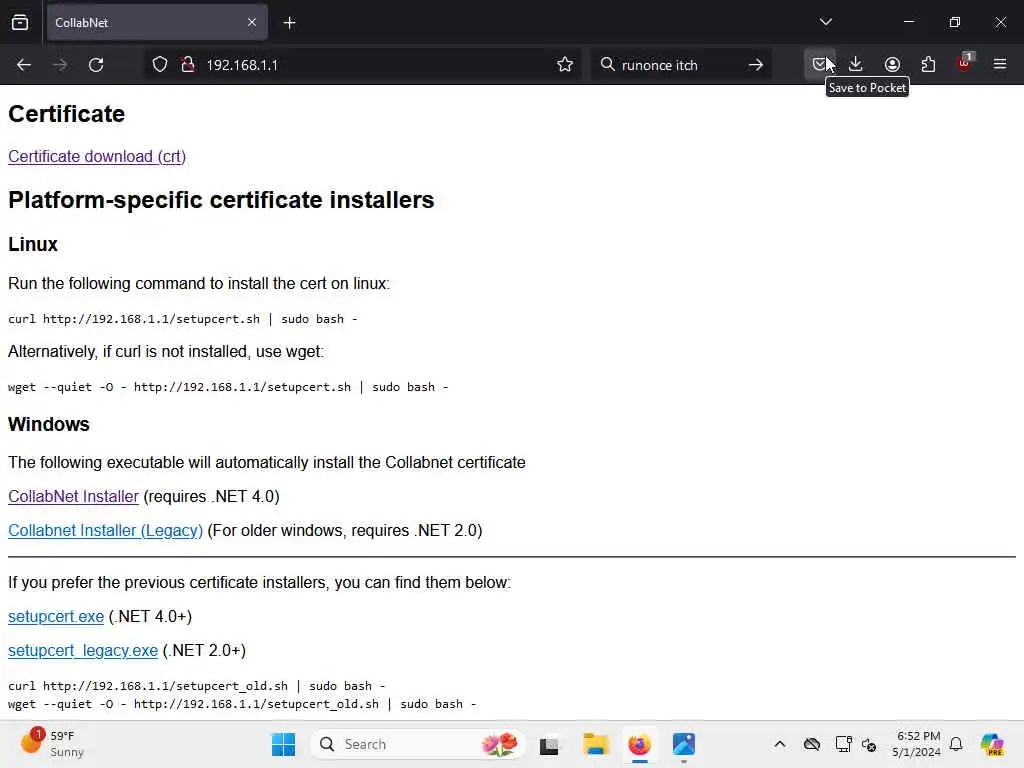Open Certificate download (crt) link
The width and height of the screenshot is (1024, 768).
tap(97, 157)
